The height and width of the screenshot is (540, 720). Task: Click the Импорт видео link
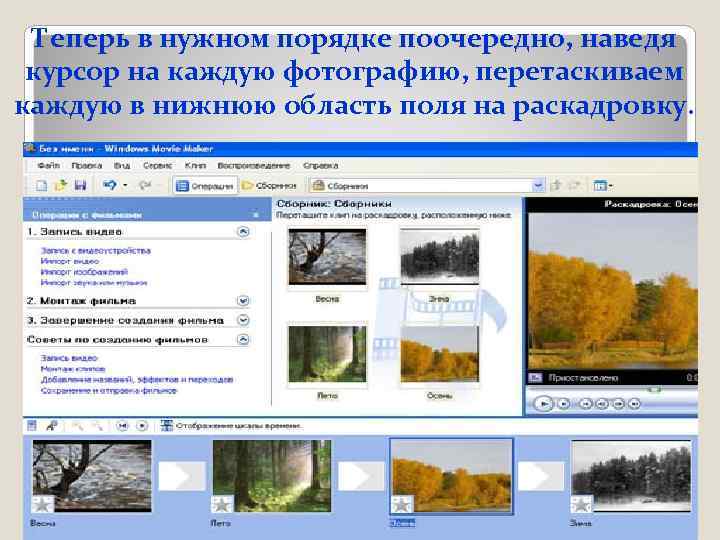coord(70,261)
